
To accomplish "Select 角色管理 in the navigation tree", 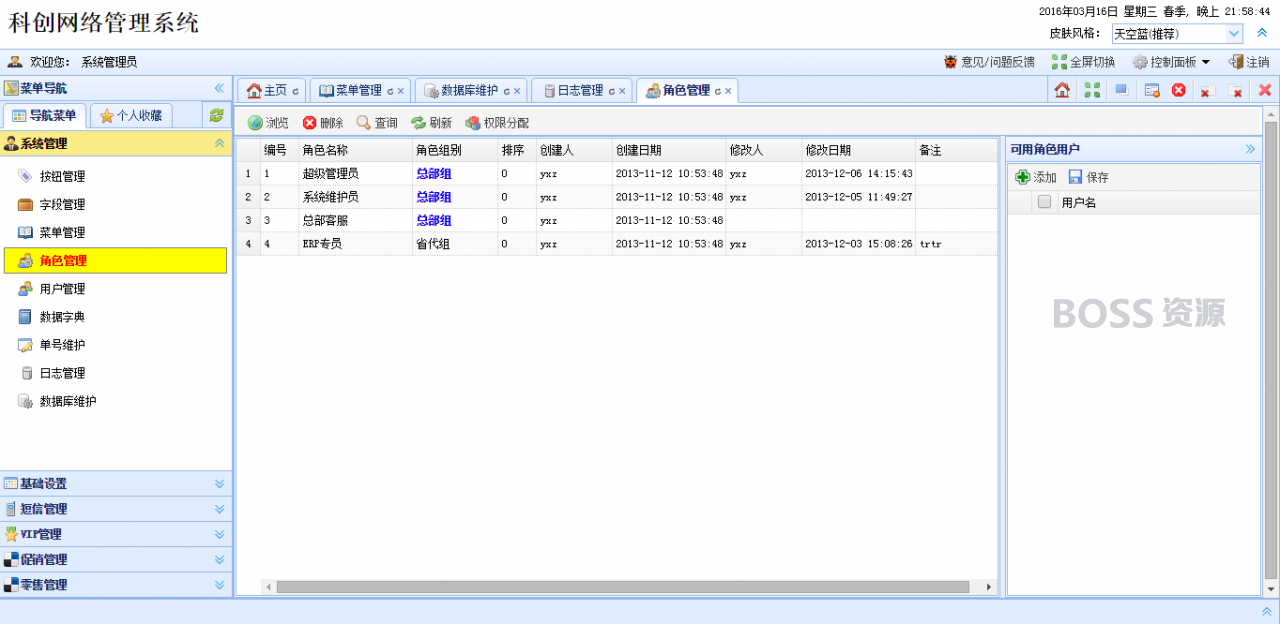I will click(116, 261).
